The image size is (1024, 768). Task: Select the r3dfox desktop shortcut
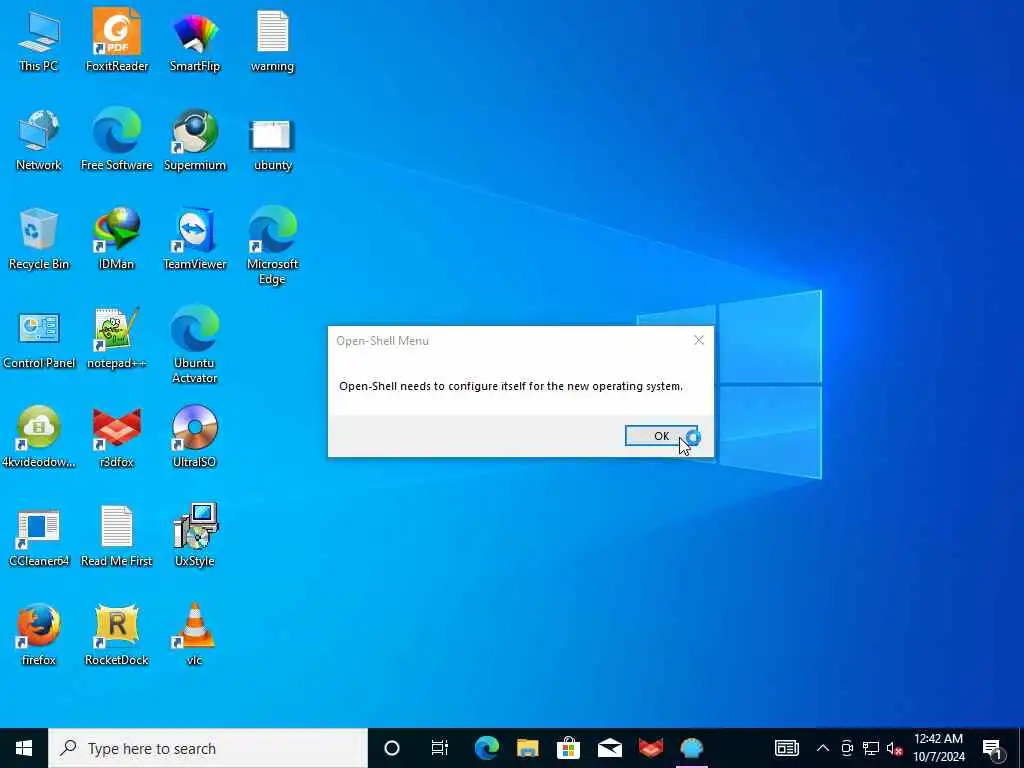click(116, 436)
